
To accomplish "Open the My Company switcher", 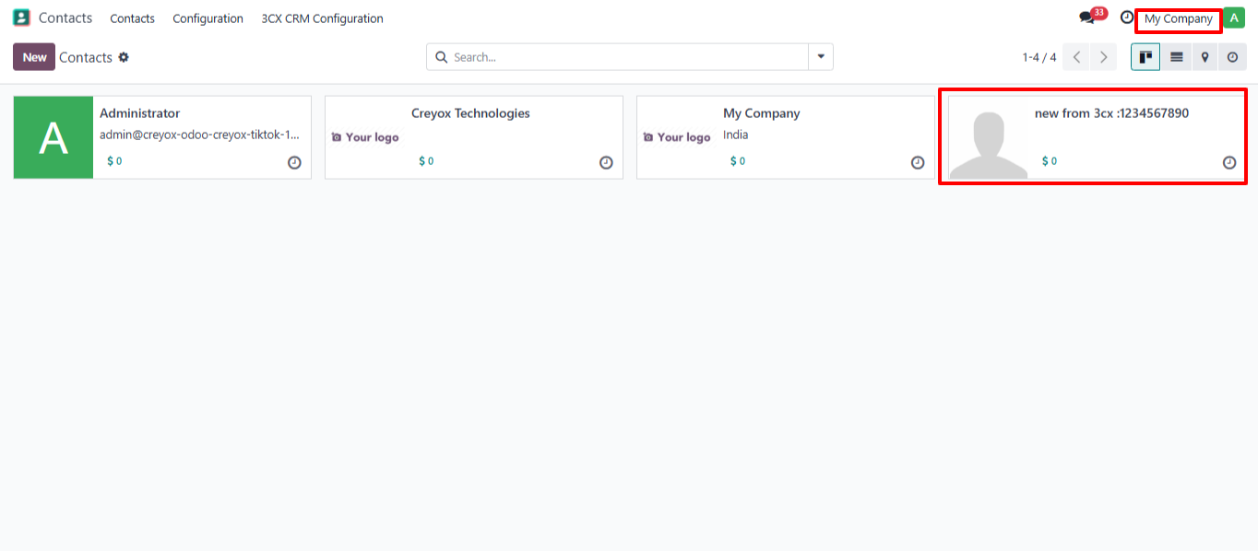I will pyautogui.click(x=1178, y=19).
